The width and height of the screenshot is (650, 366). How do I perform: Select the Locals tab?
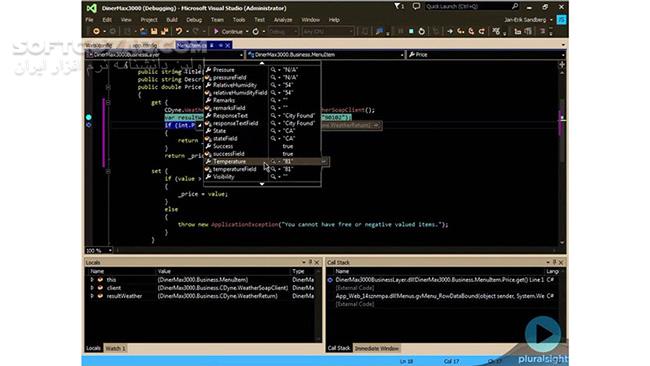[93, 348]
